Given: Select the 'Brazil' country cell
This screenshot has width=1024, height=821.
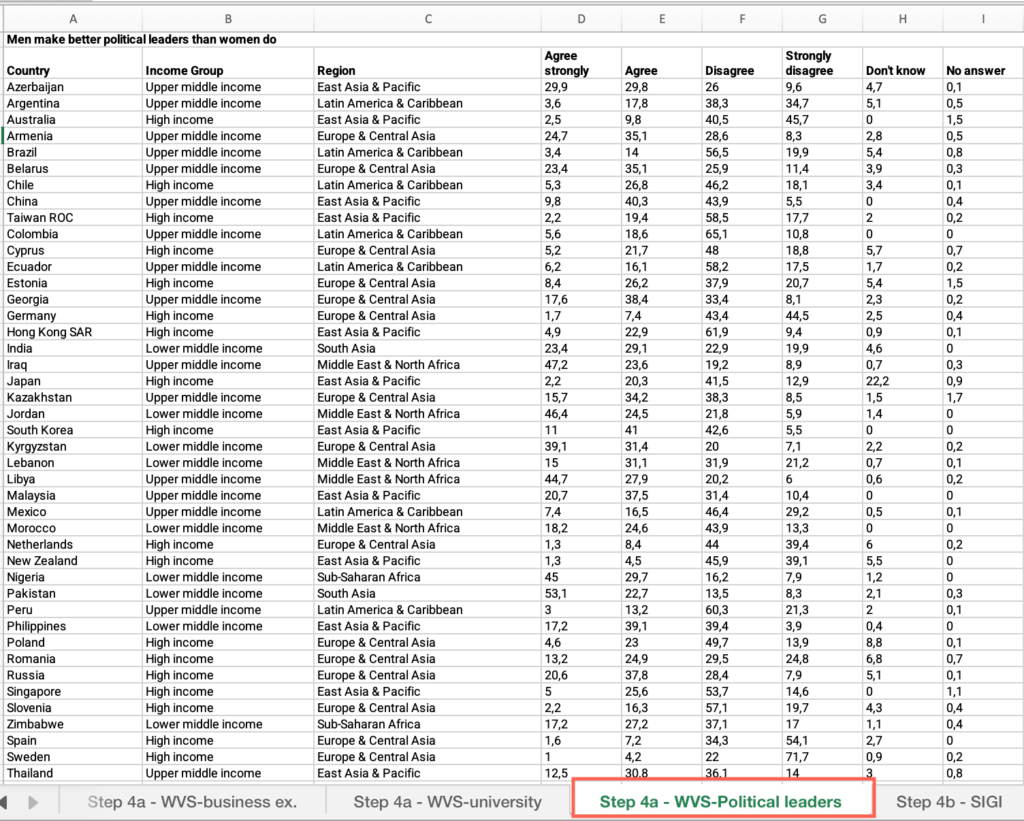Looking at the screenshot, I should [73, 152].
